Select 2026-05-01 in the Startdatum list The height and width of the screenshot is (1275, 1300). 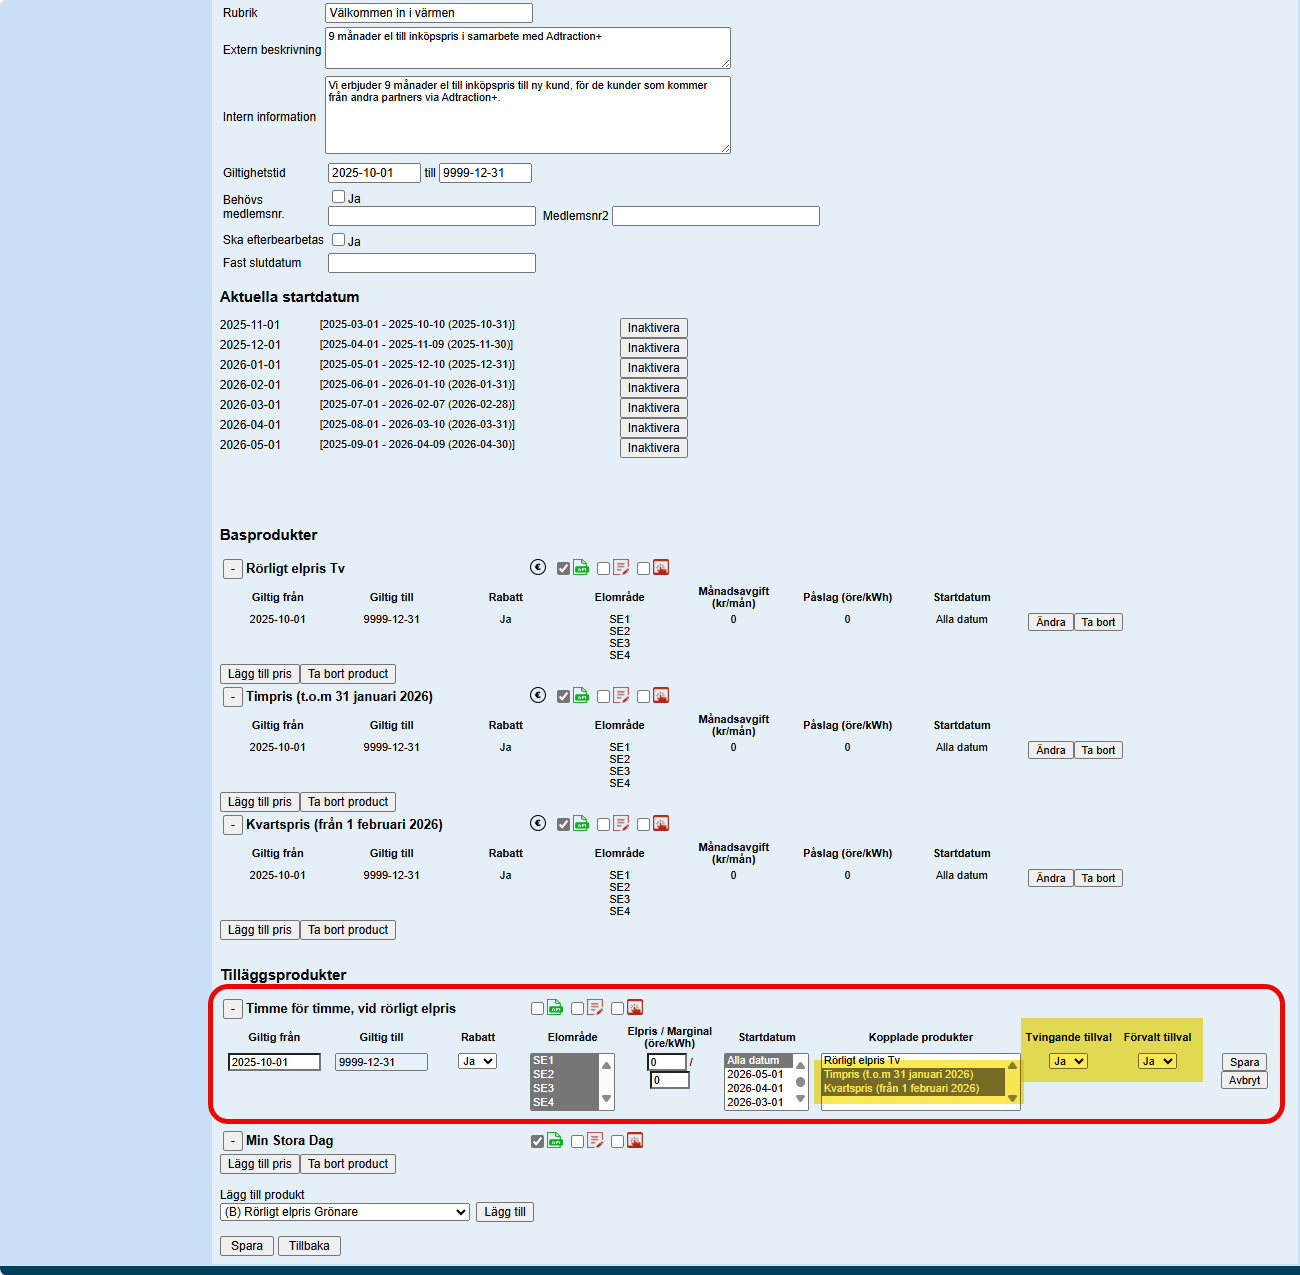[x=755, y=1074]
